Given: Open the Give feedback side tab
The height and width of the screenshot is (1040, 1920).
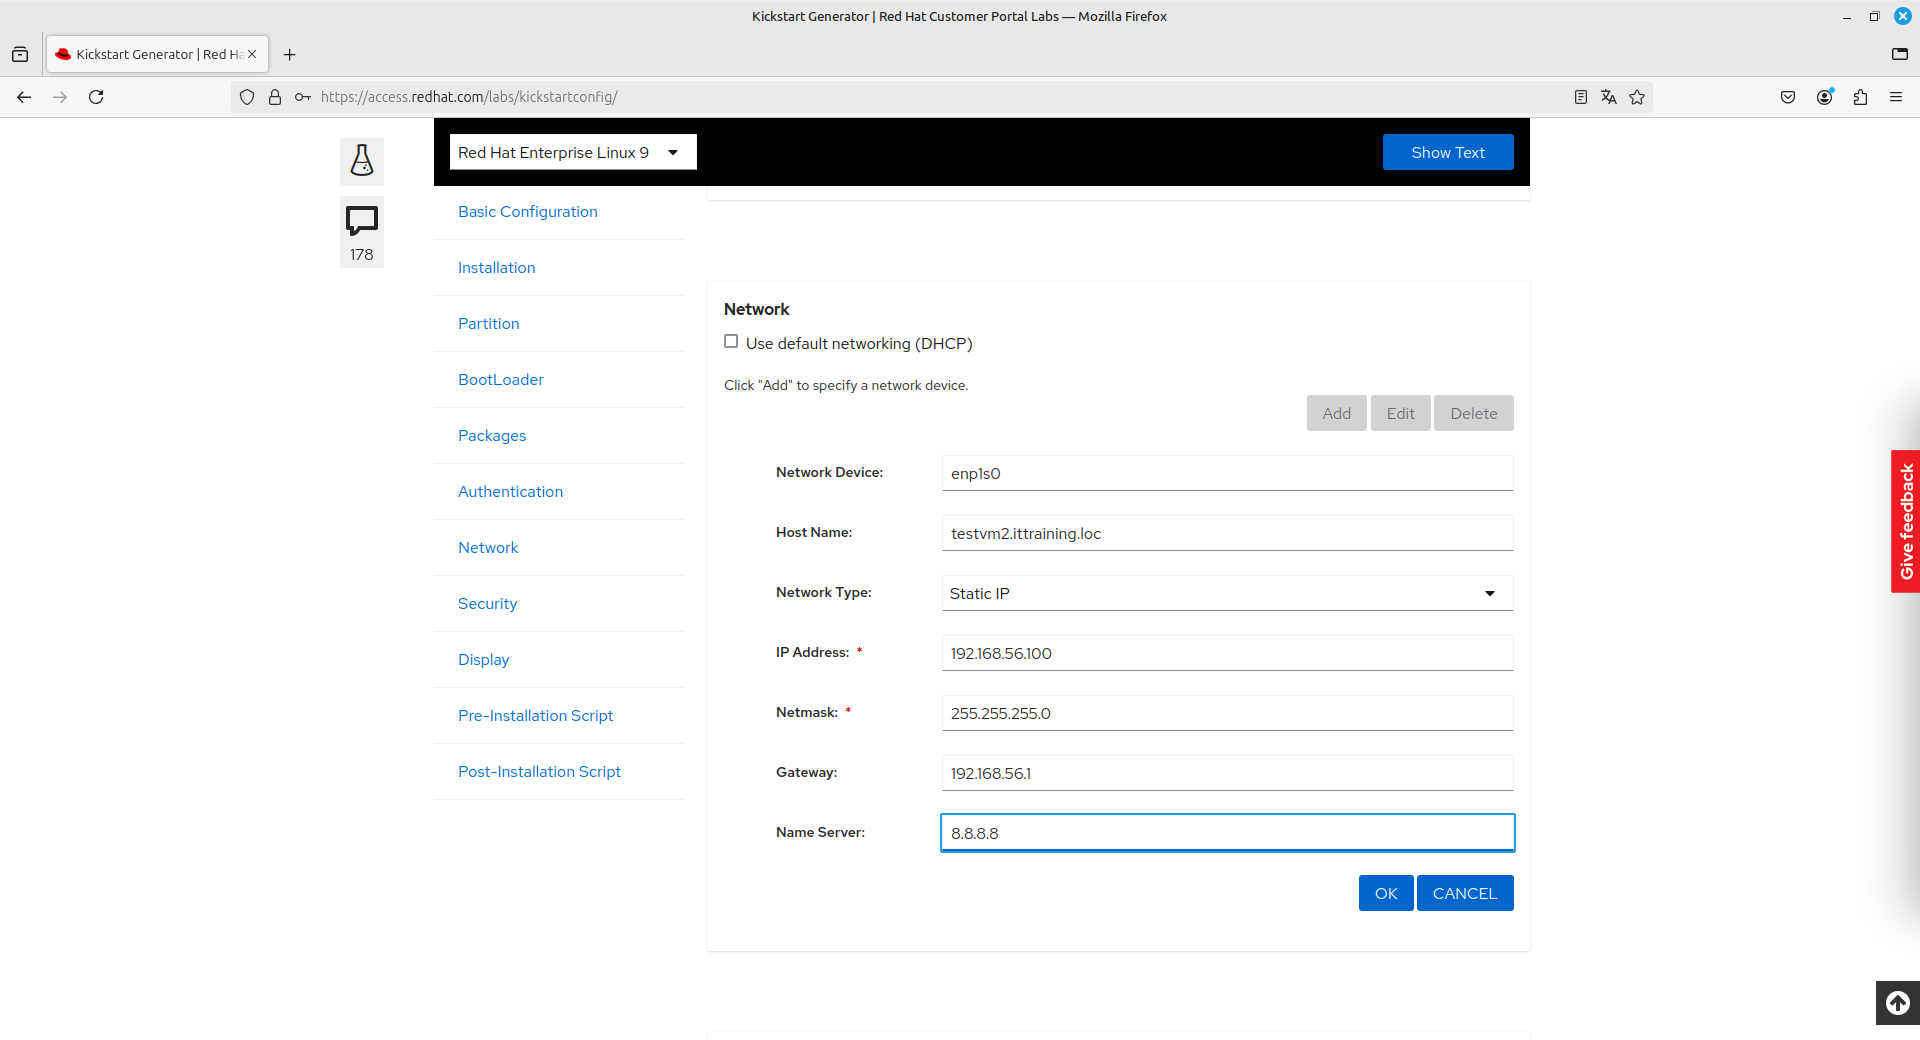Looking at the screenshot, I should [x=1906, y=521].
